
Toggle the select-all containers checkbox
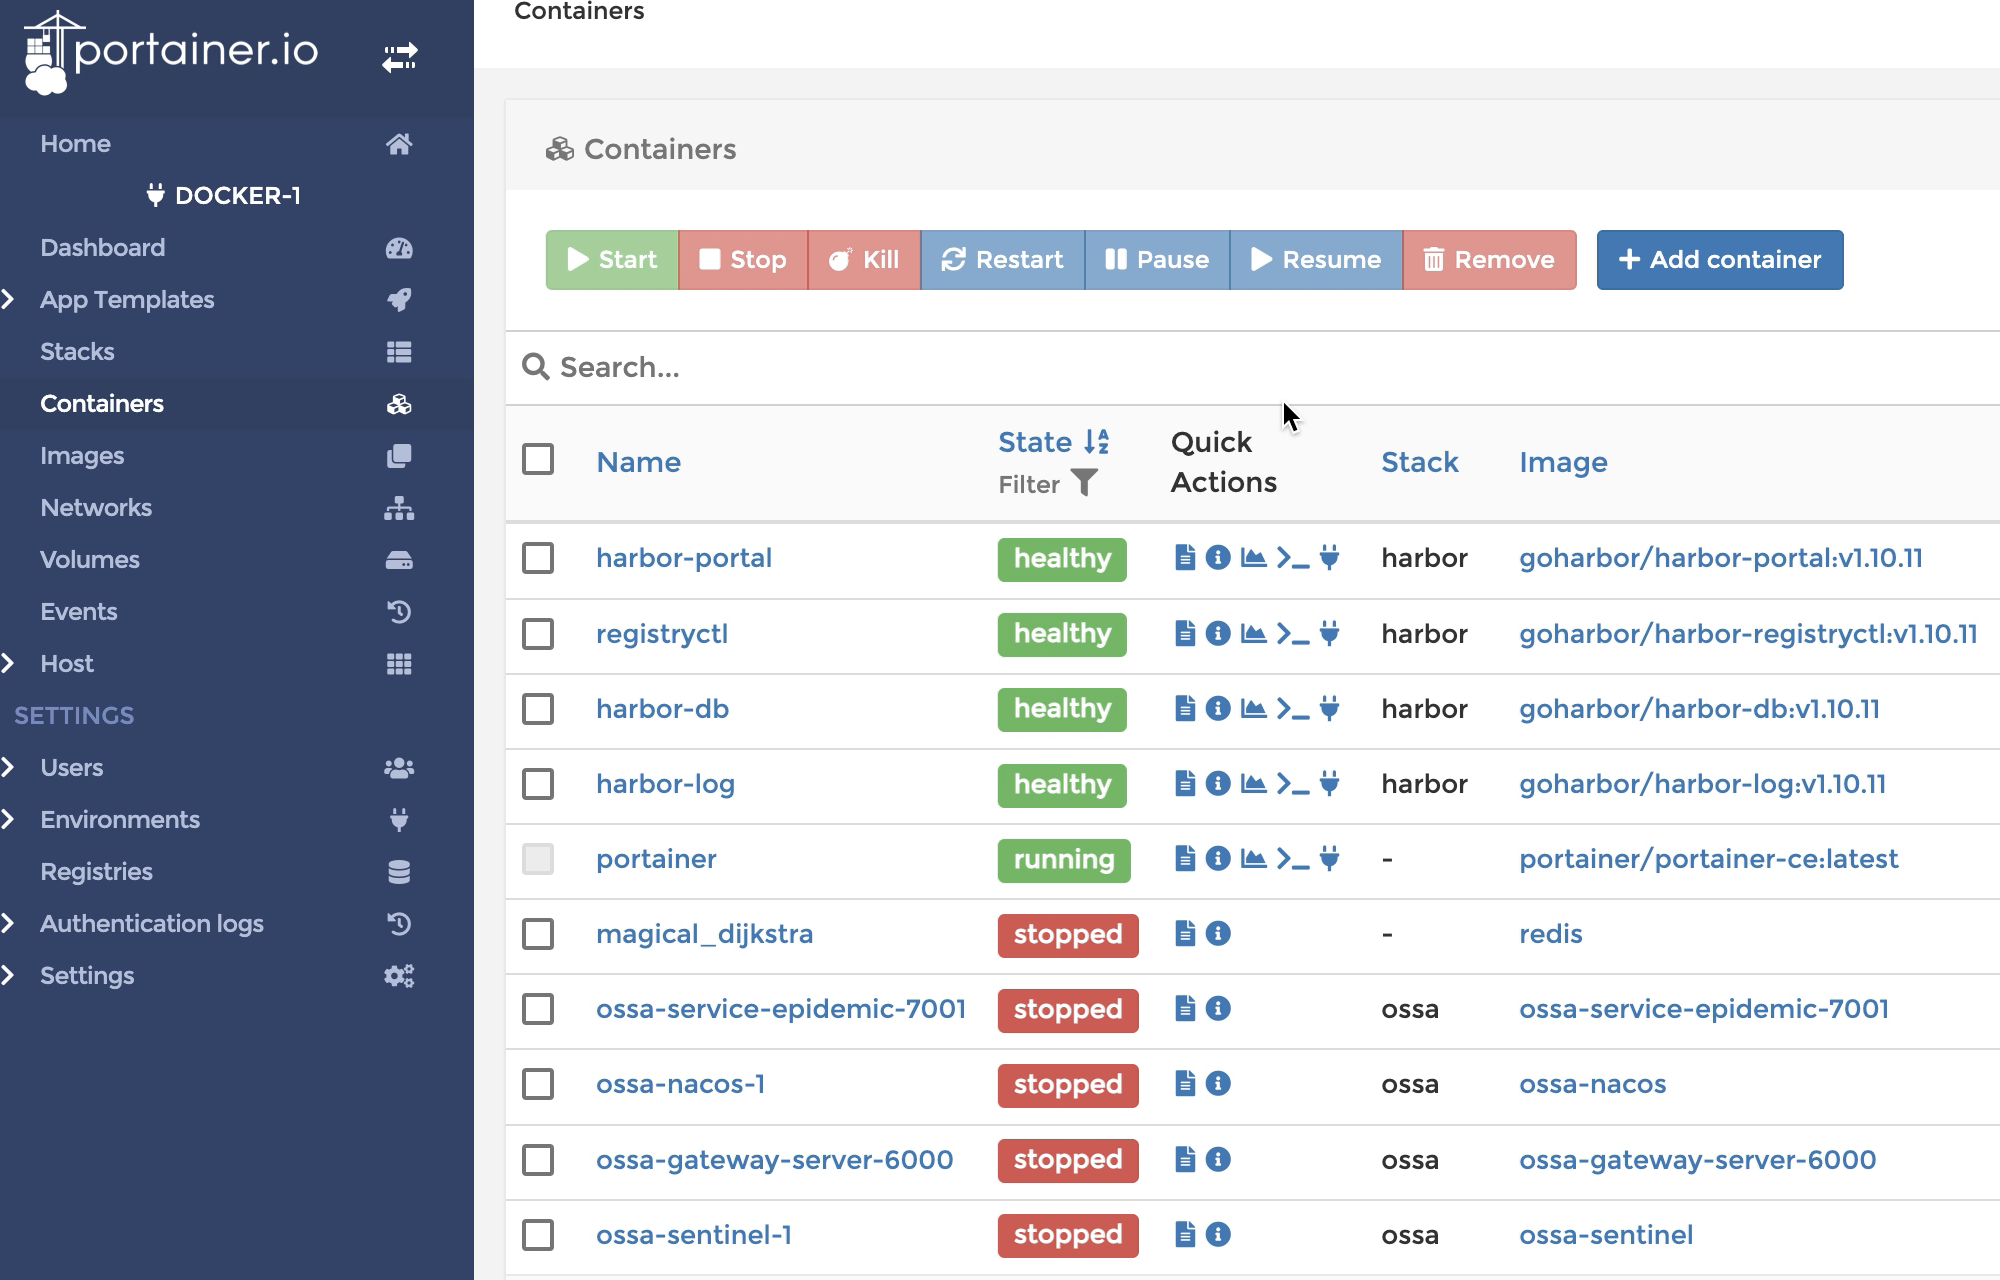(538, 459)
